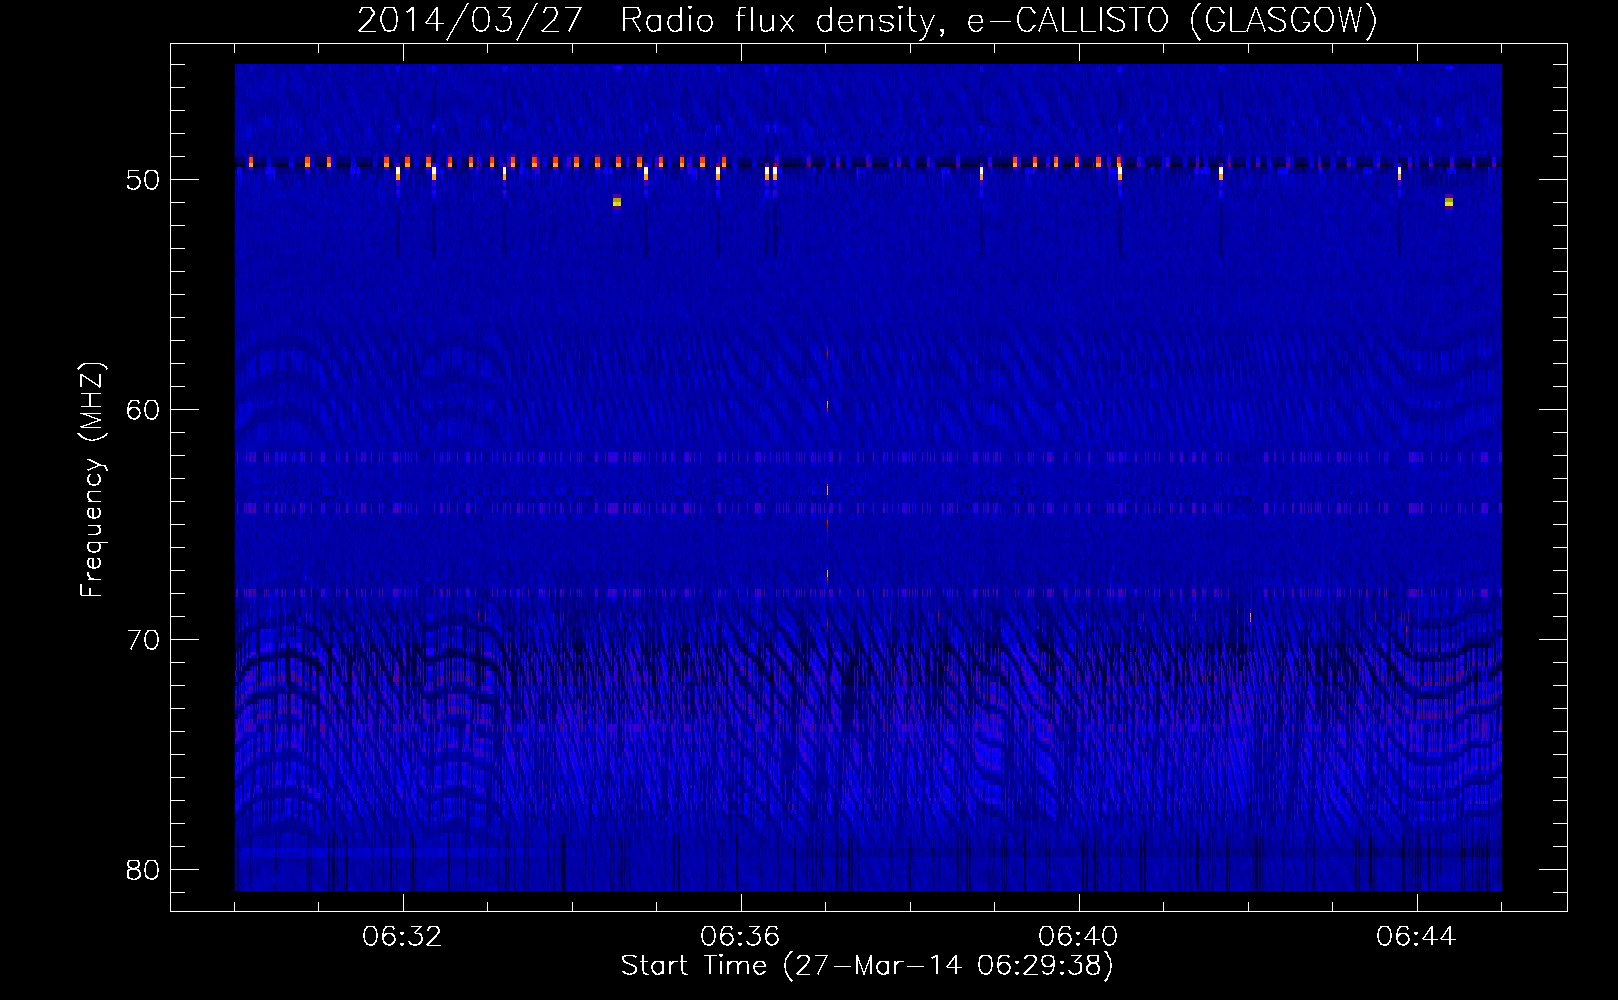Click the 50 frequency tick label
The height and width of the screenshot is (1000, 1618).
pos(143,181)
